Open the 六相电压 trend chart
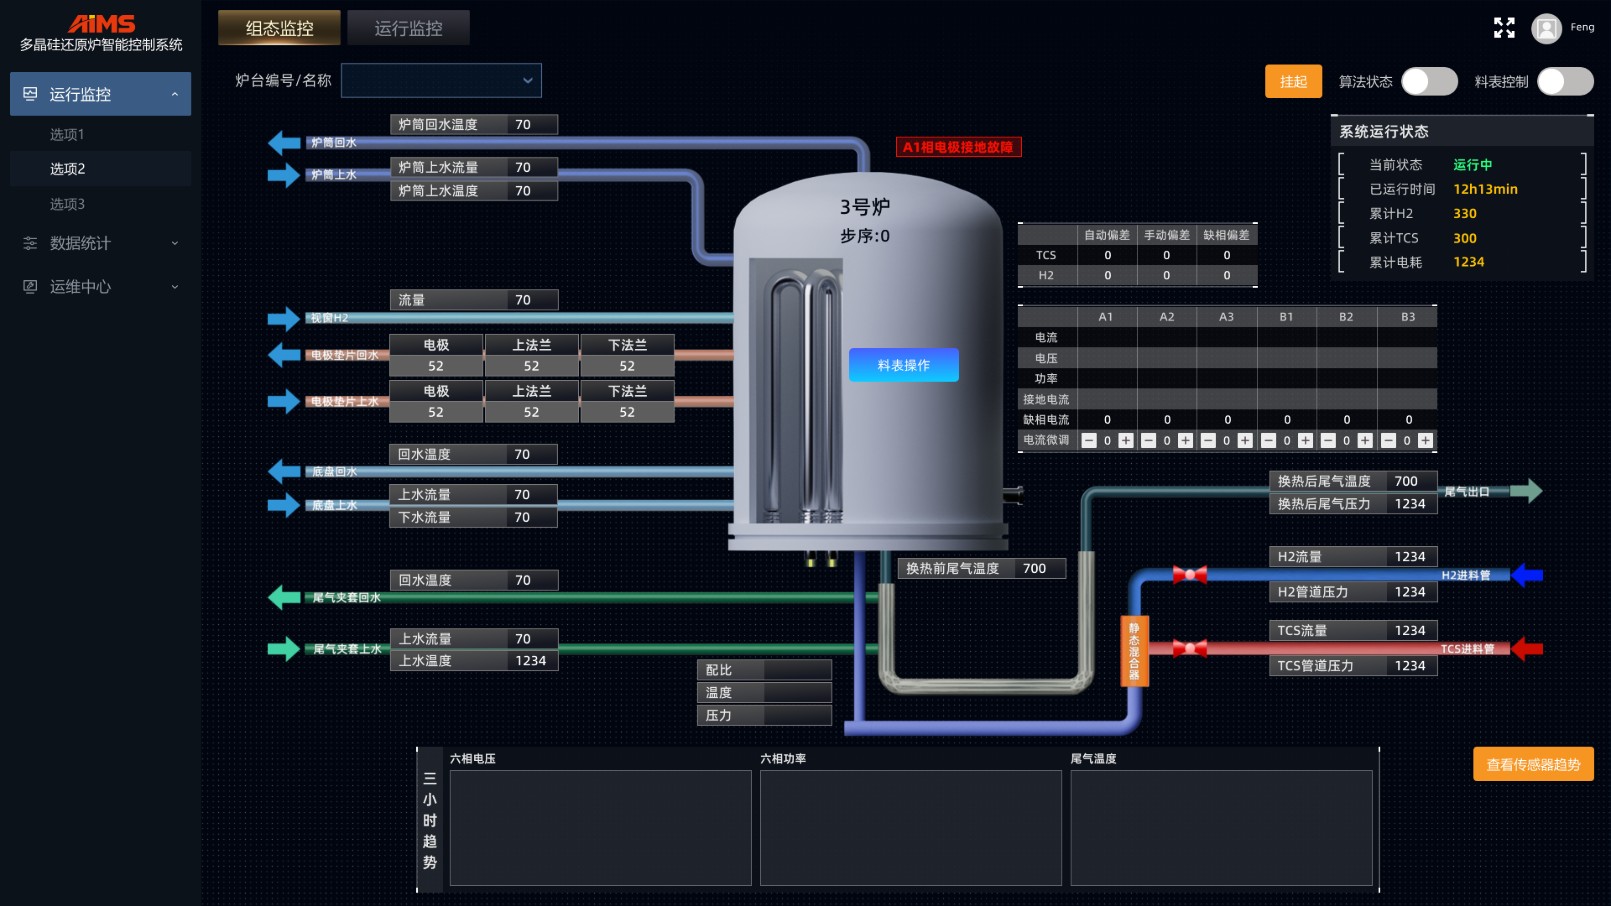The width and height of the screenshot is (1611, 906). [600, 827]
